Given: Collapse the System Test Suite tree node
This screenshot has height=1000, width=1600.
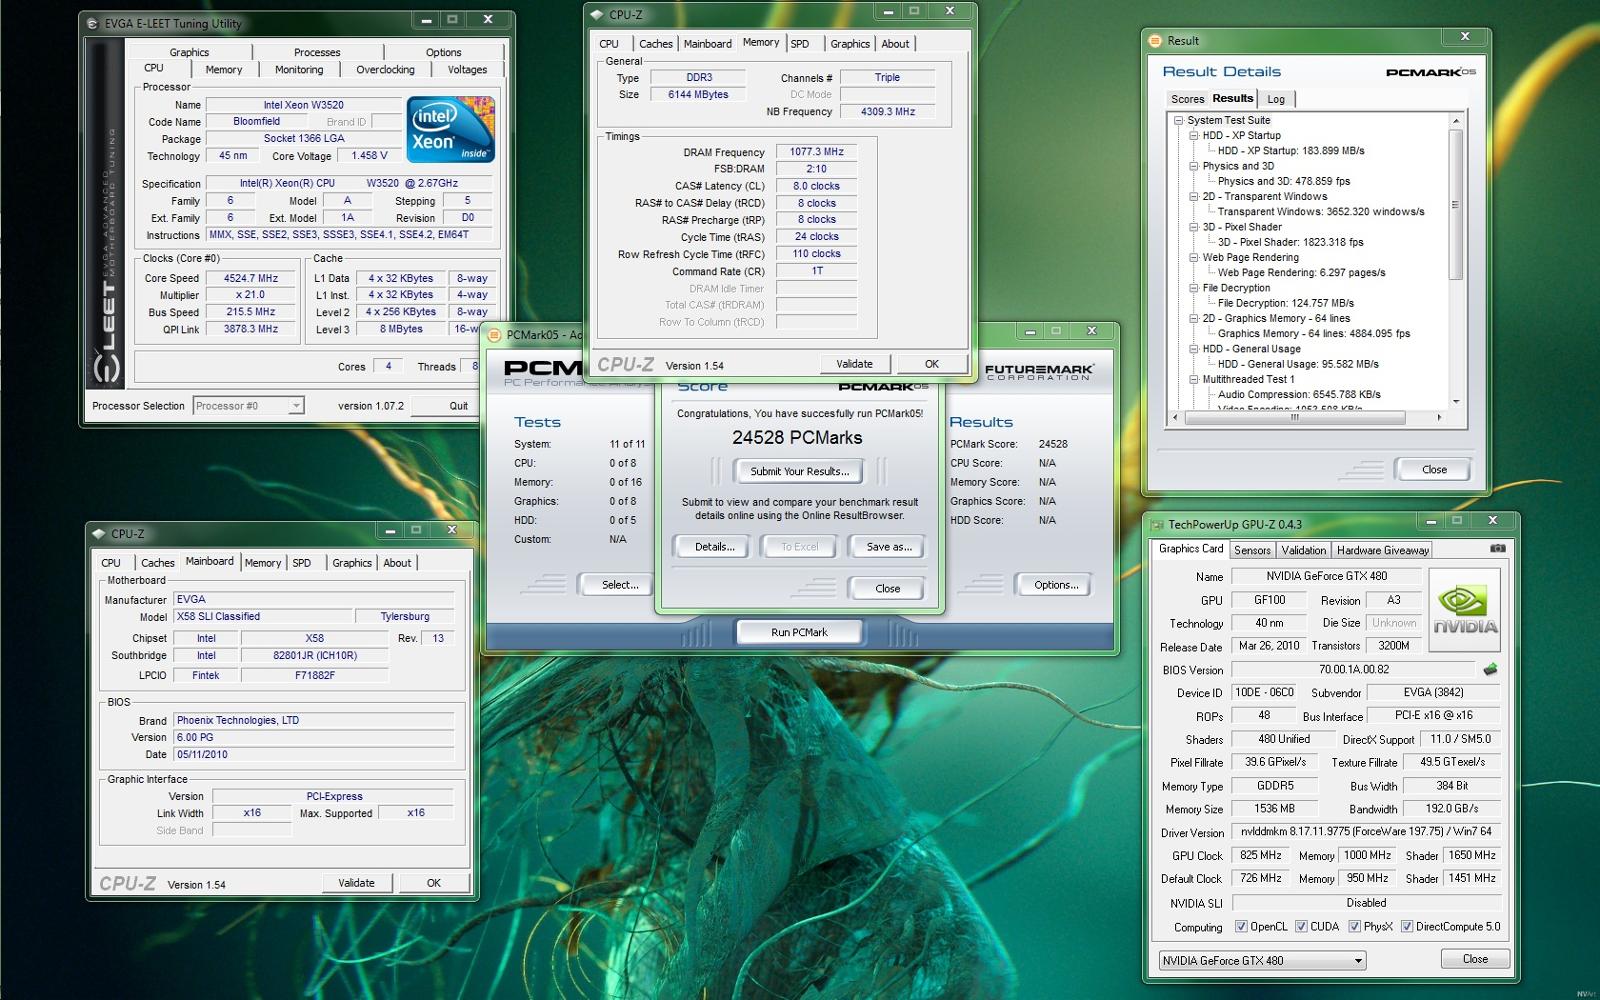Looking at the screenshot, I should (1179, 121).
